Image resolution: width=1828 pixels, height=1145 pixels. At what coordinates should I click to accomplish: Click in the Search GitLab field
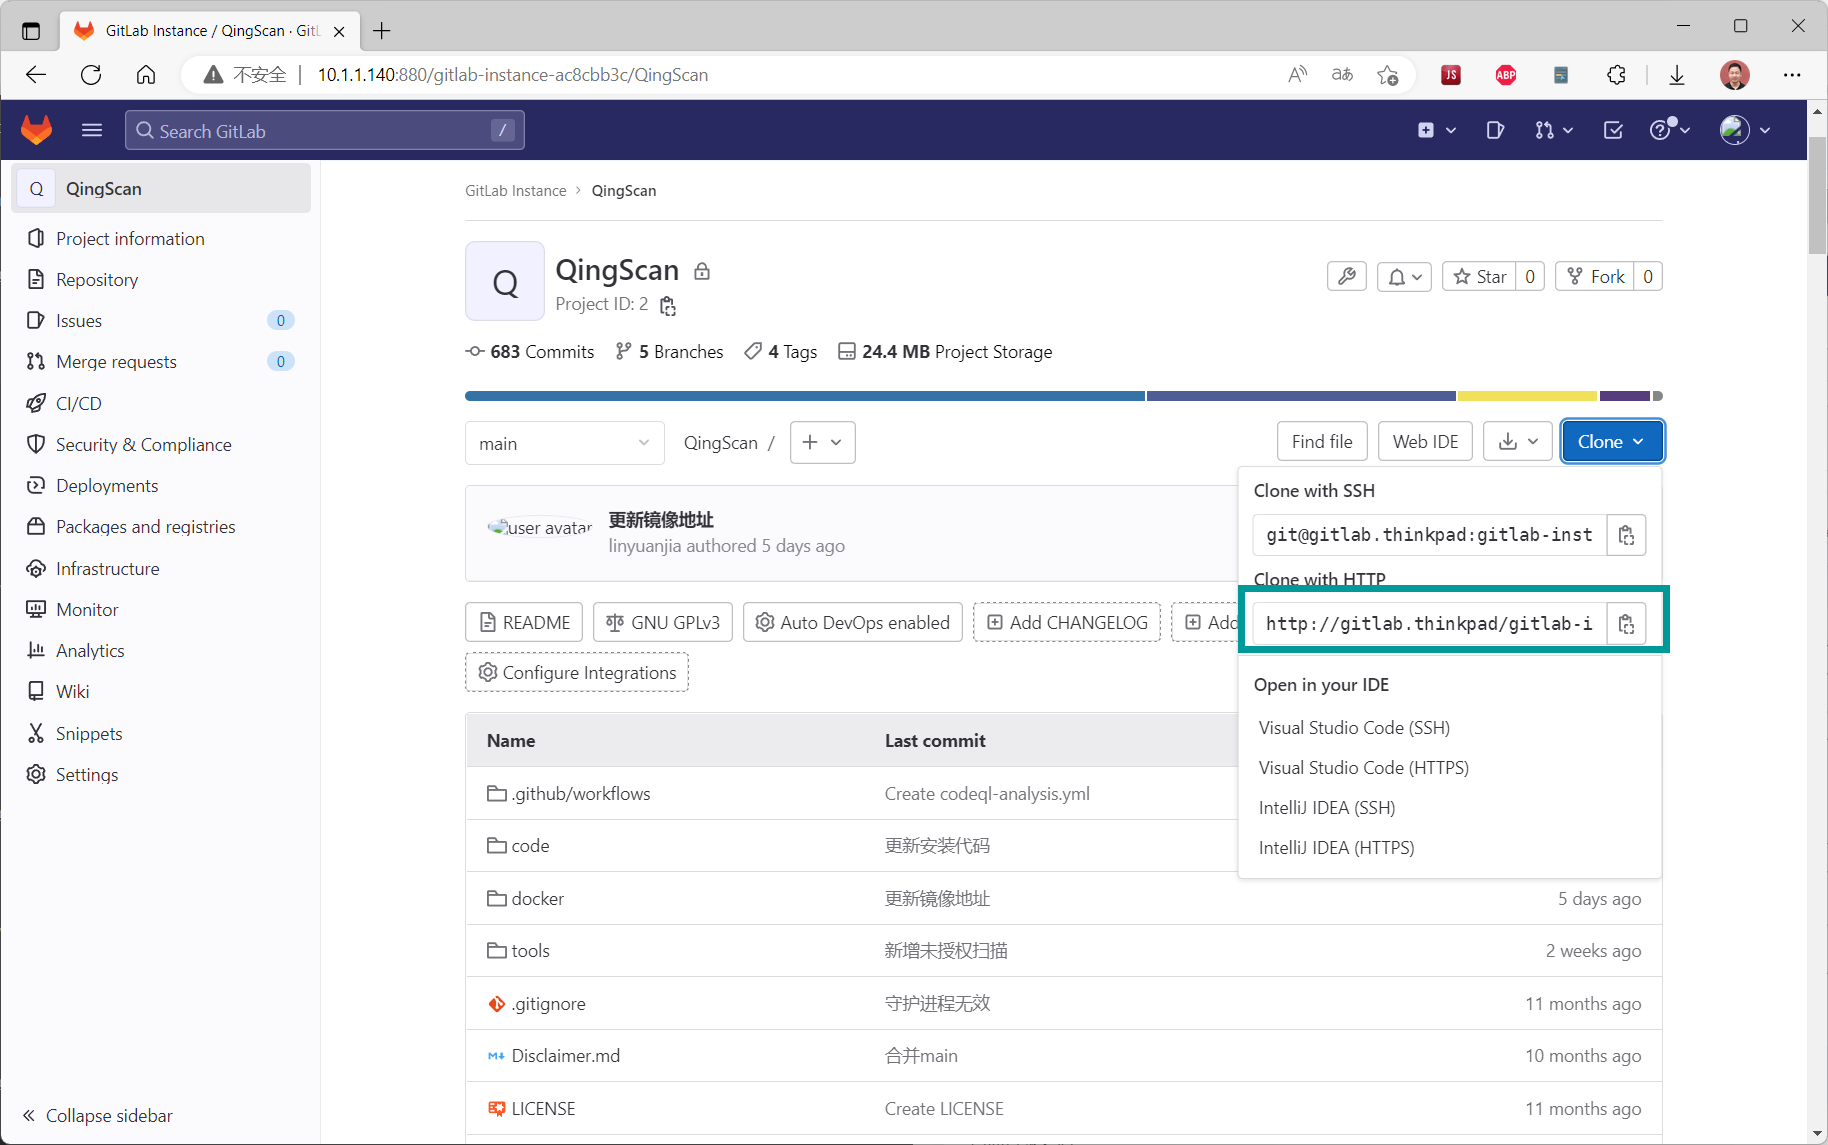[x=325, y=130]
